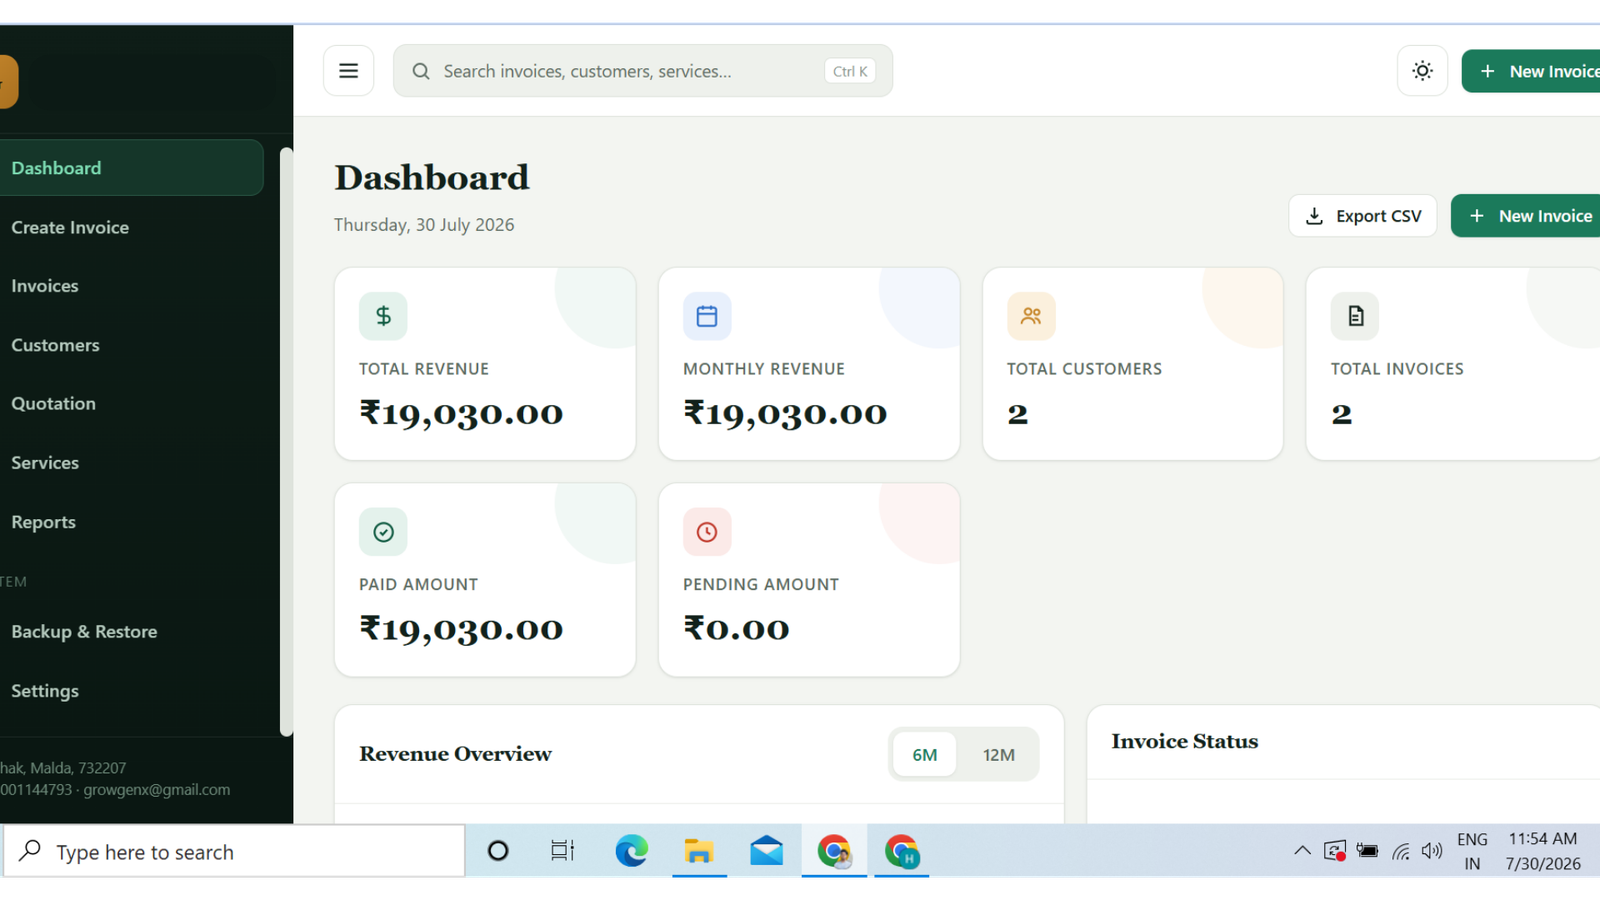This screenshot has width=1600, height=900.
Task: Open the Mail app from the taskbar
Action: 767,851
